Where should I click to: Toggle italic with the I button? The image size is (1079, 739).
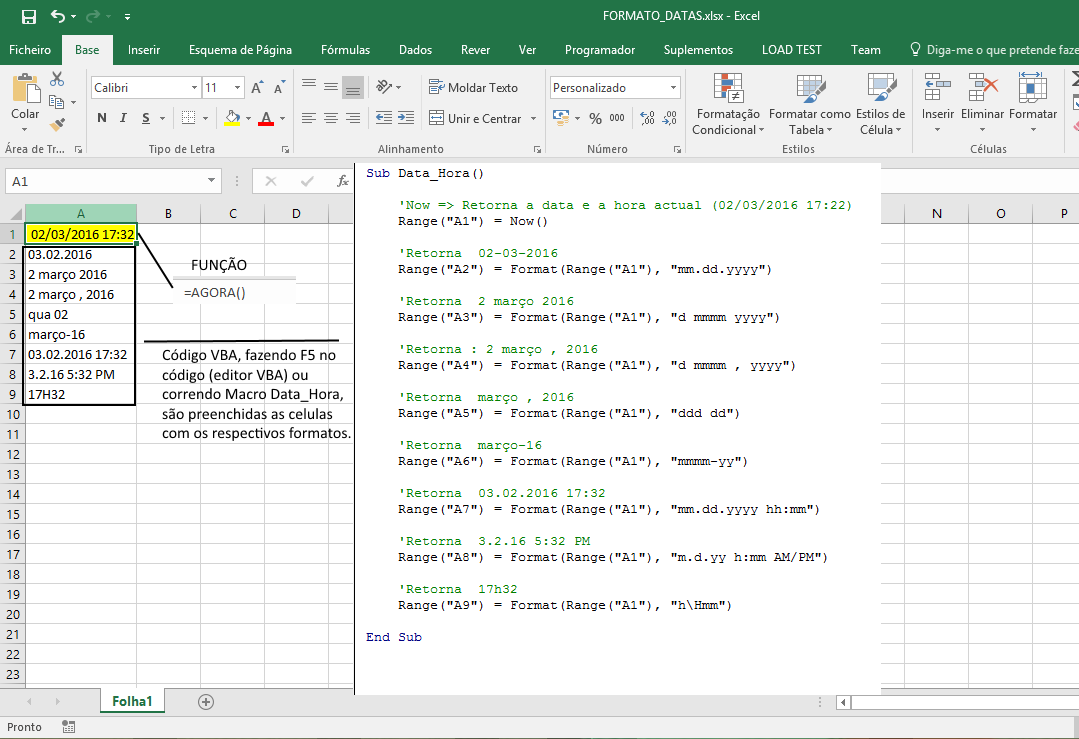click(123, 118)
